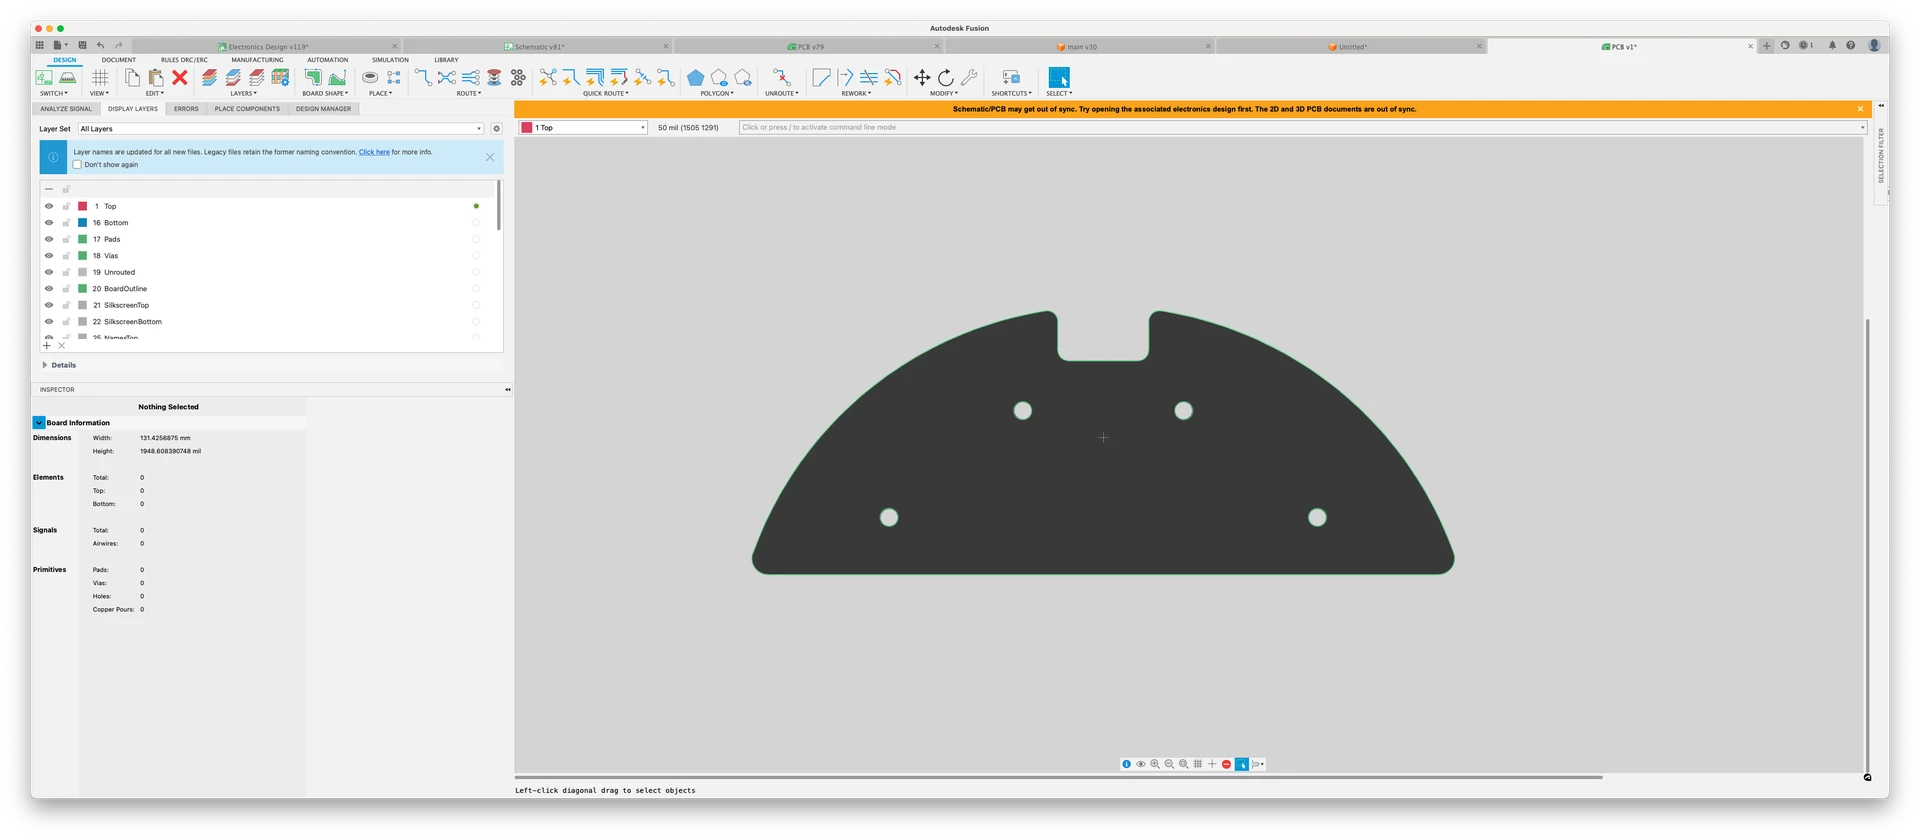Select the polygon pour pentagon tool
Image resolution: width=1920 pixels, height=839 pixels.
(x=695, y=78)
